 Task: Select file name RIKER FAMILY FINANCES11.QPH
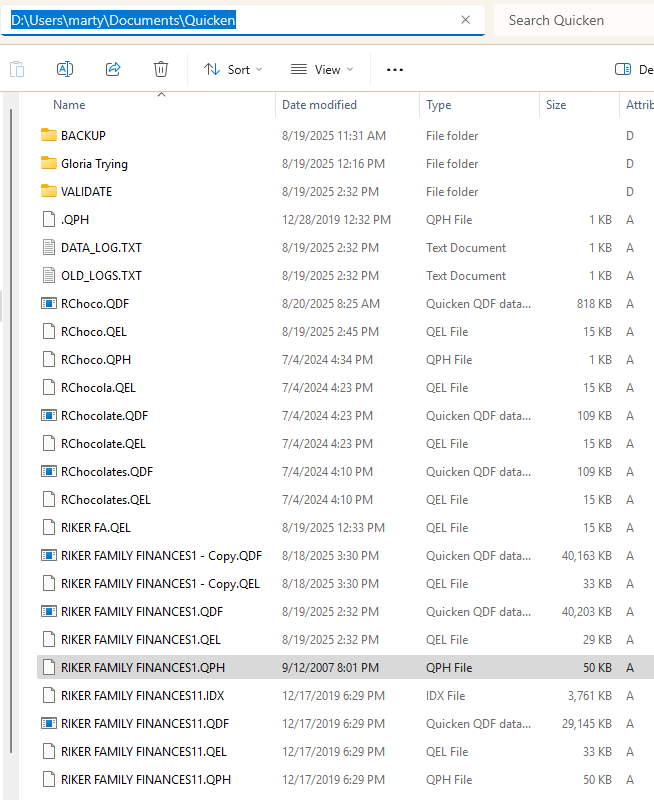[x=146, y=780]
